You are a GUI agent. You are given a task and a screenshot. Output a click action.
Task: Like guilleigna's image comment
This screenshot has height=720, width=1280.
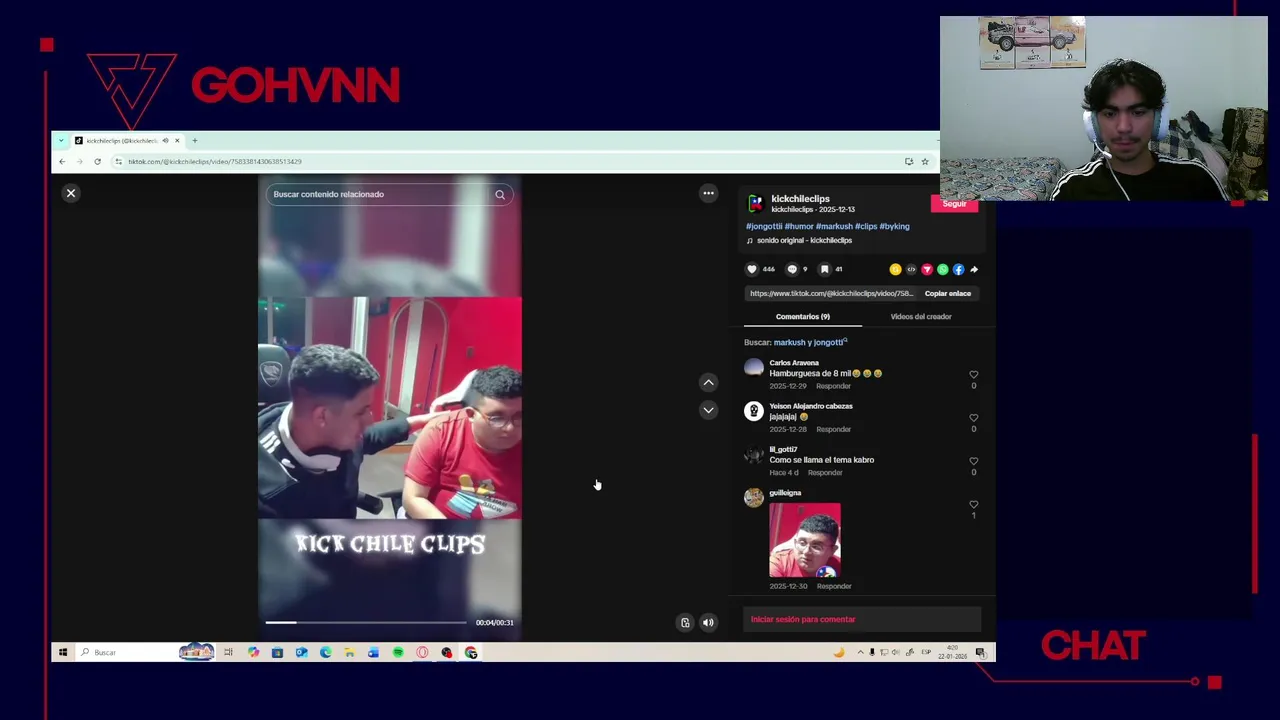973,505
